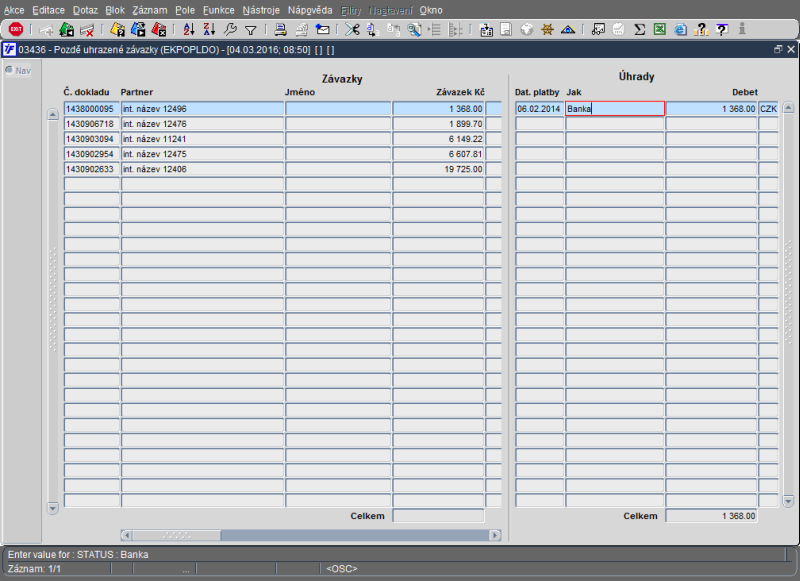Click the chart diagram icon

[x=598, y=30]
